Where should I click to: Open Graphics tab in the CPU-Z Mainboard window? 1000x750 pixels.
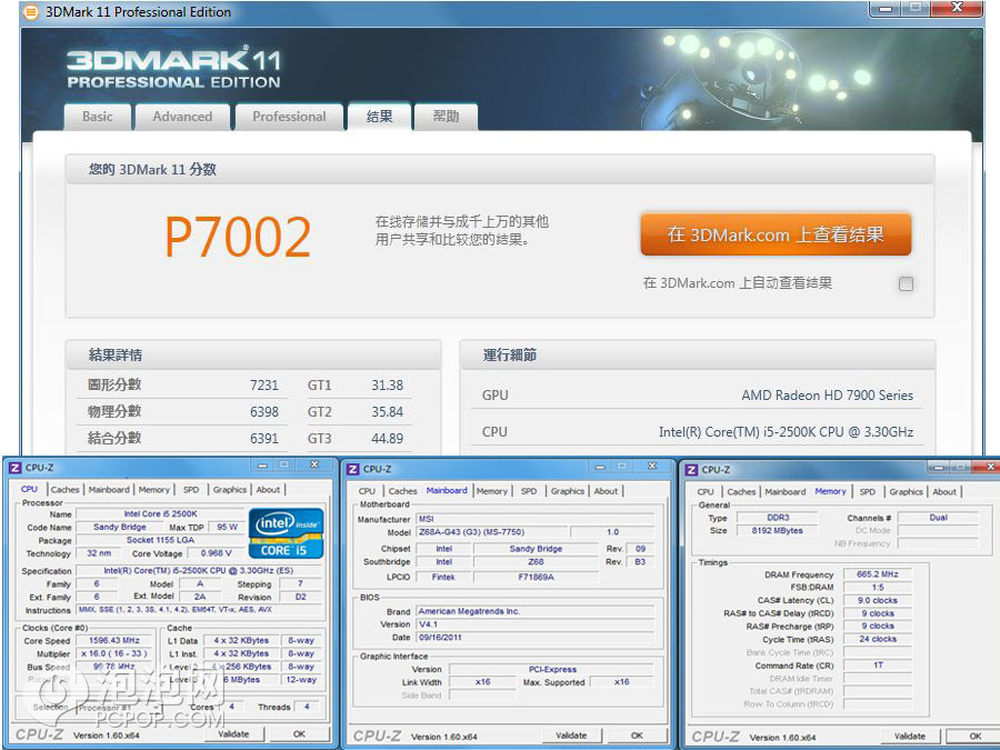(x=568, y=491)
